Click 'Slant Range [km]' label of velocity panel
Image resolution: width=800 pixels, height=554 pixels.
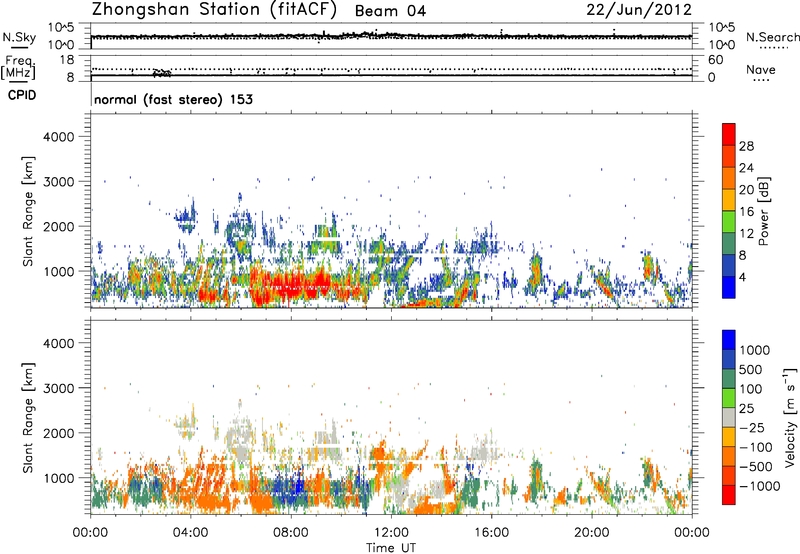pos(28,418)
